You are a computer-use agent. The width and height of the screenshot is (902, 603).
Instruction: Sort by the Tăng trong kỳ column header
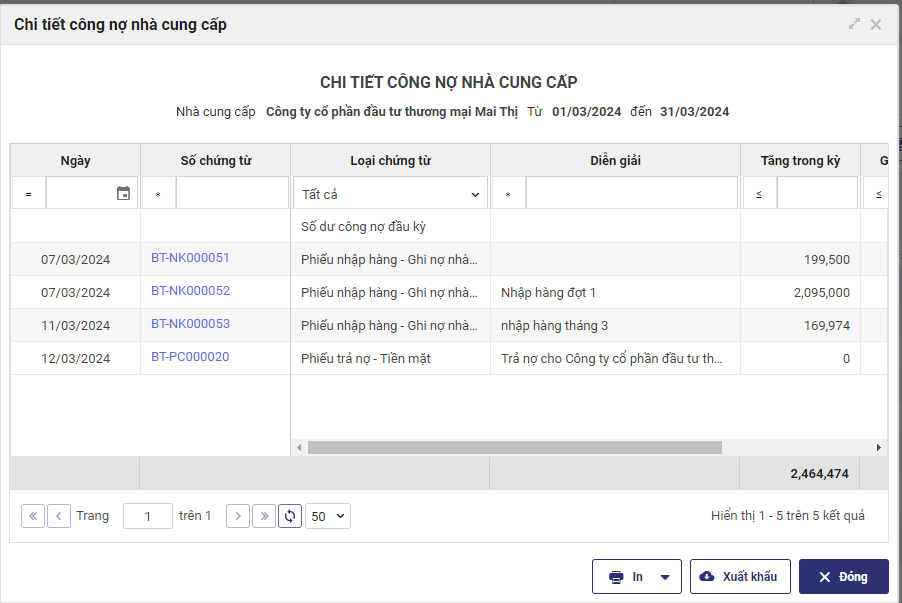pos(800,161)
